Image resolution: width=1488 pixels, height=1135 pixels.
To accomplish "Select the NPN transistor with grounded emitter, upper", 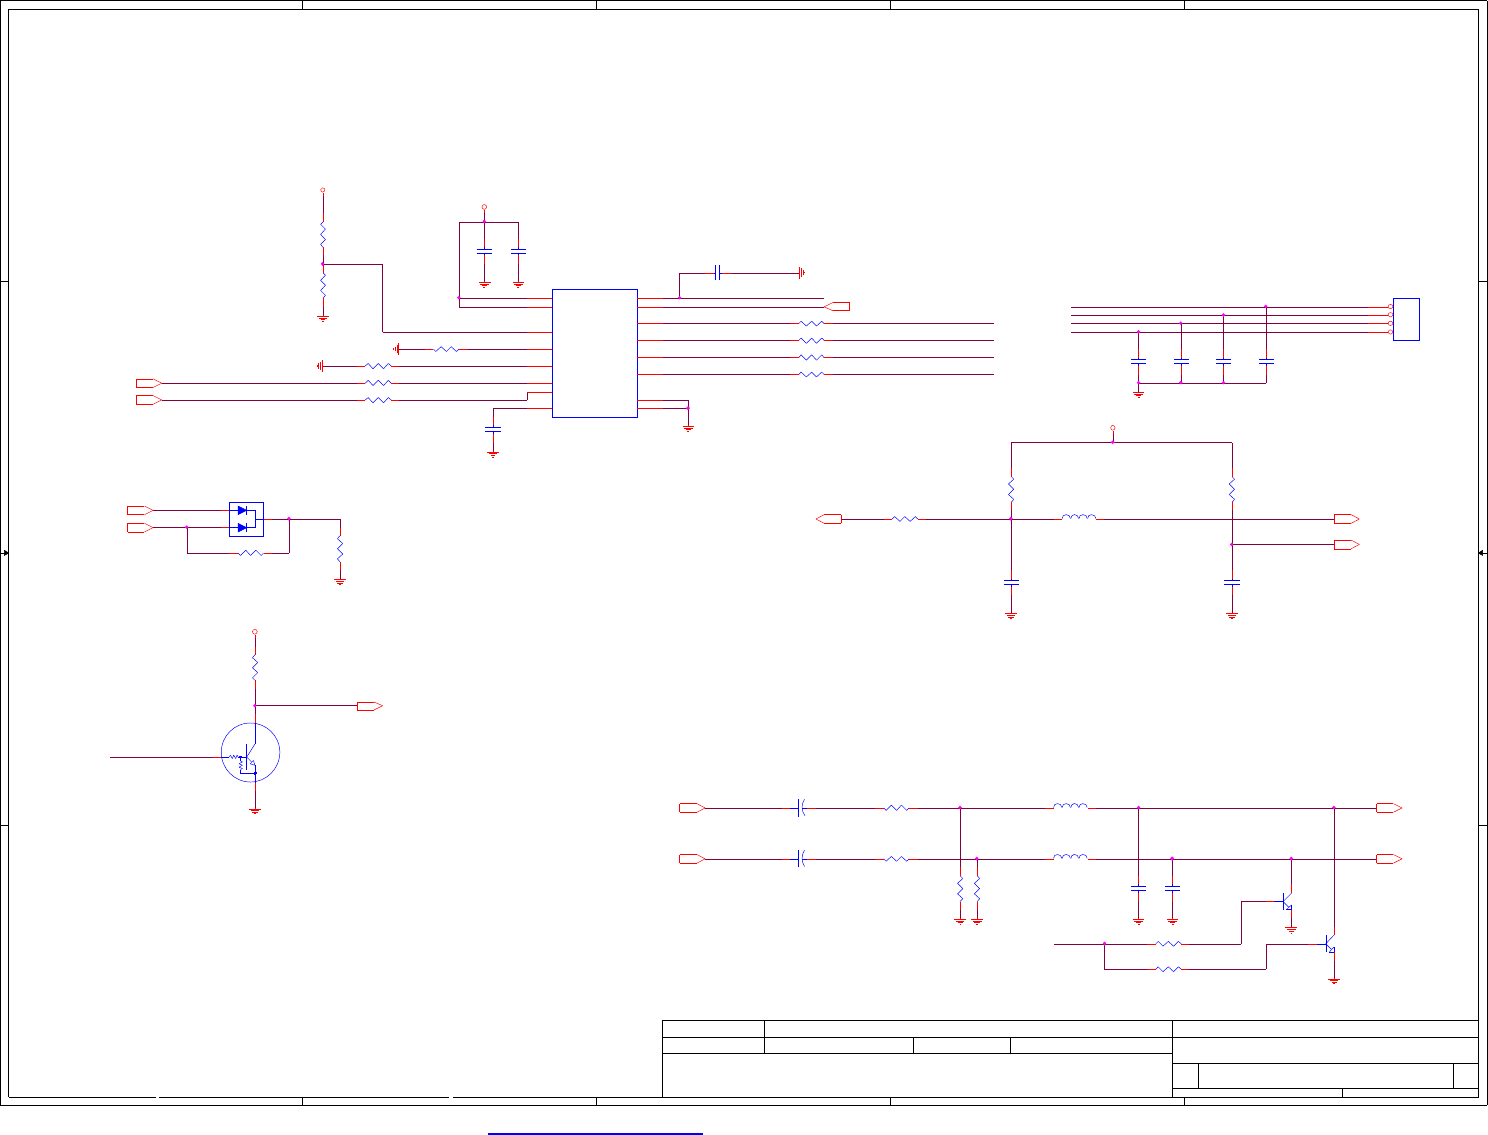I will [1288, 902].
